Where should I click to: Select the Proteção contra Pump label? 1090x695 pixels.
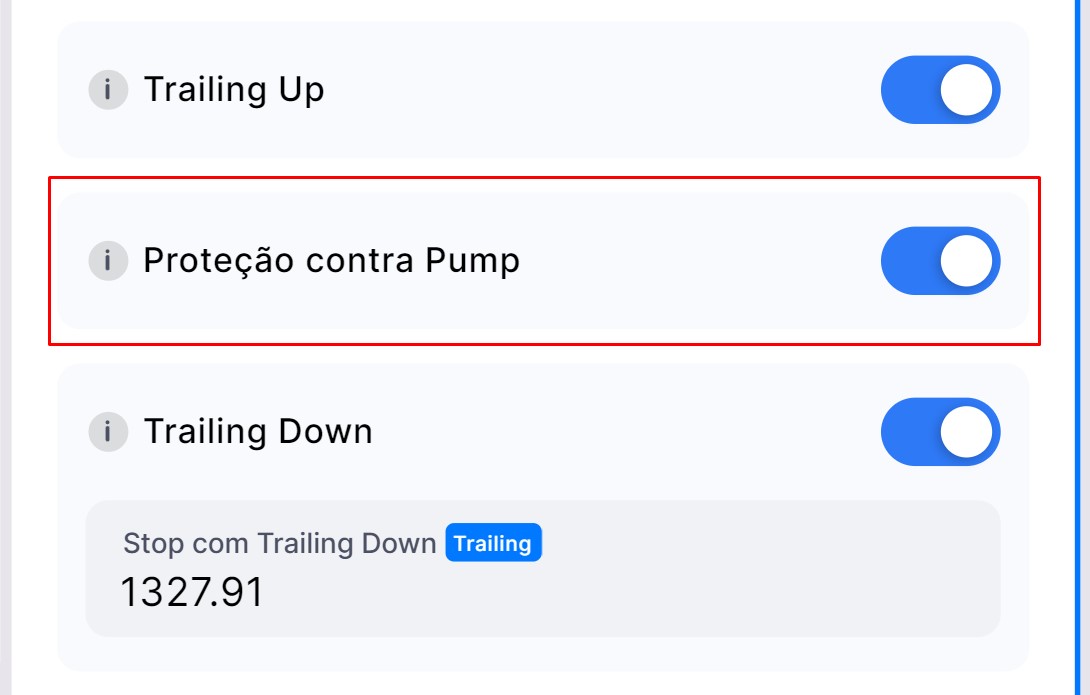click(331, 261)
